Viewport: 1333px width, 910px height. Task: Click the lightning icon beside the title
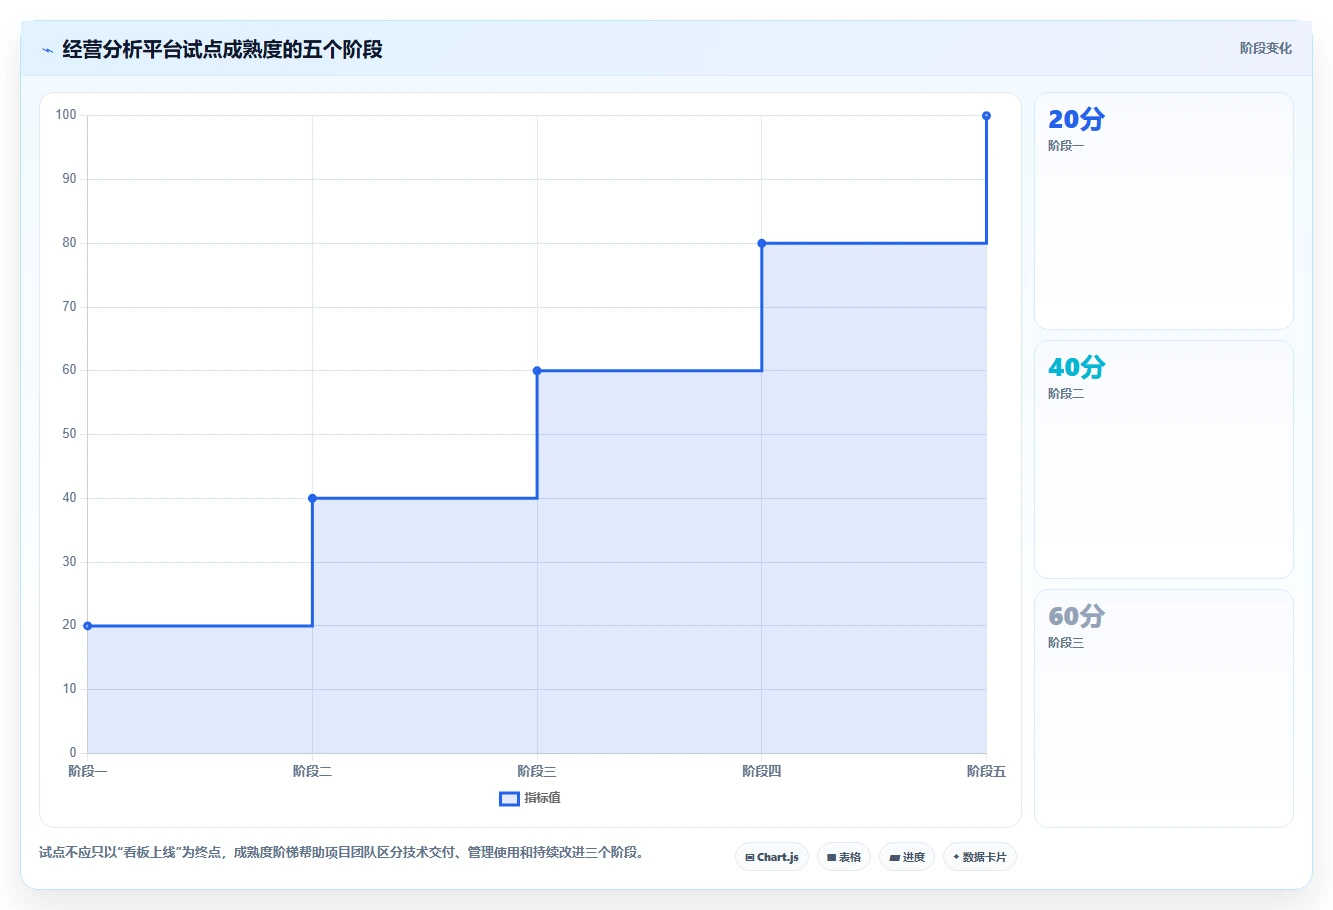(47, 50)
